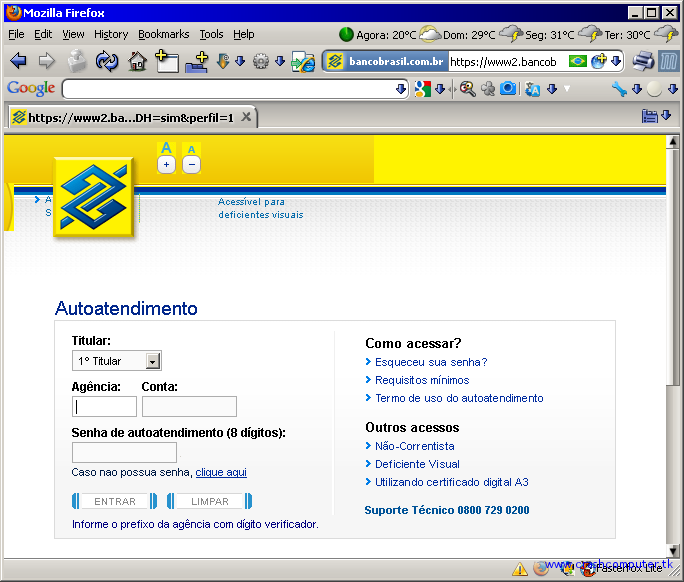Reload the page with the refresh arrows icon
Viewport: 684px width, 582px height.
[x=107, y=61]
